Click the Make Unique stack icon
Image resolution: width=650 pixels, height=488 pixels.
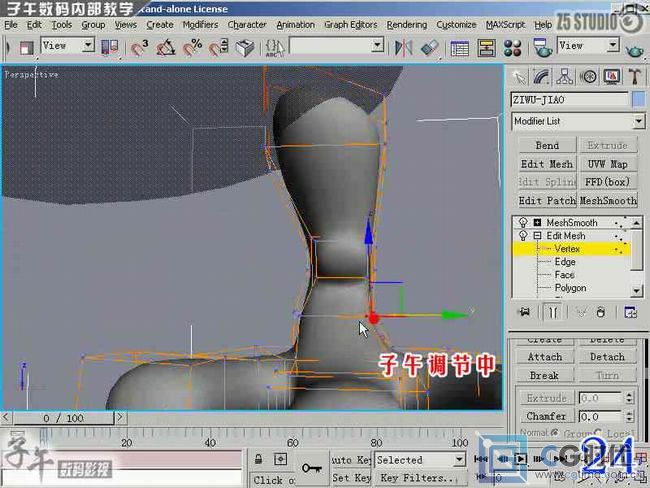[581, 312]
